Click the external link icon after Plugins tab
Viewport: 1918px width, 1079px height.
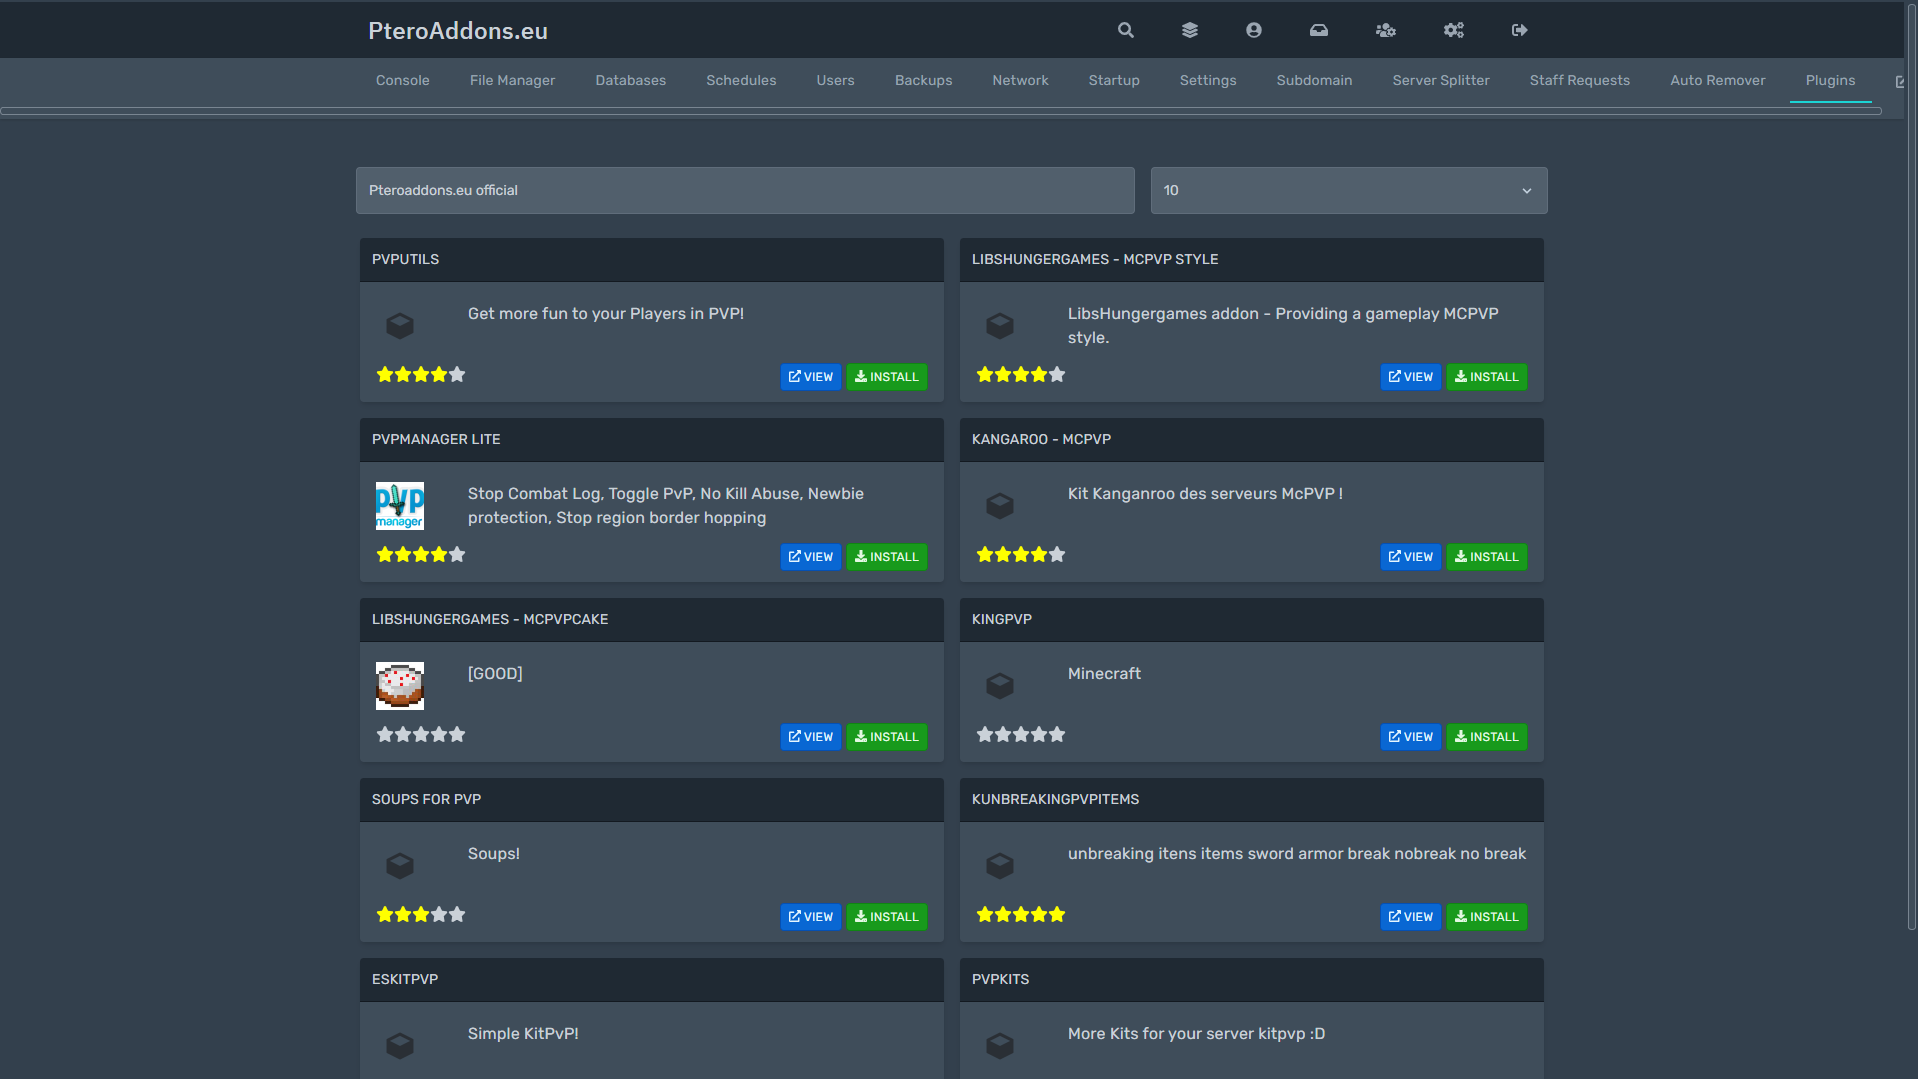(x=1900, y=82)
